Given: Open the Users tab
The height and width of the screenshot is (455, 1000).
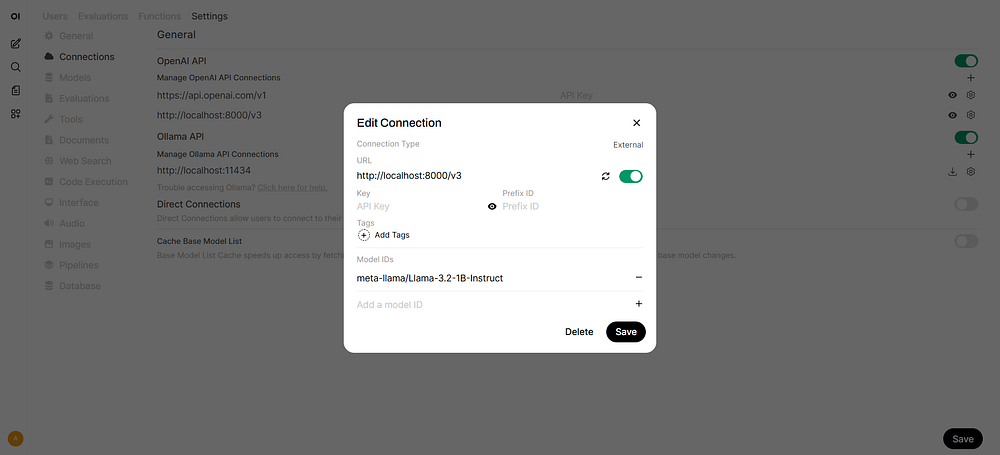Looking at the screenshot, I should point(55,16).
